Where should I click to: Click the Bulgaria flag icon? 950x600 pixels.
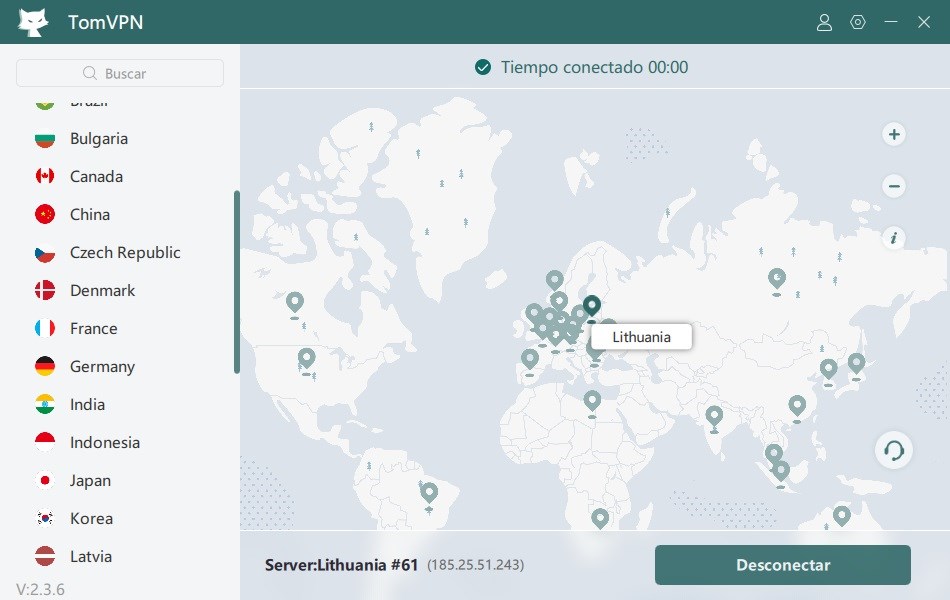point(45,139)
